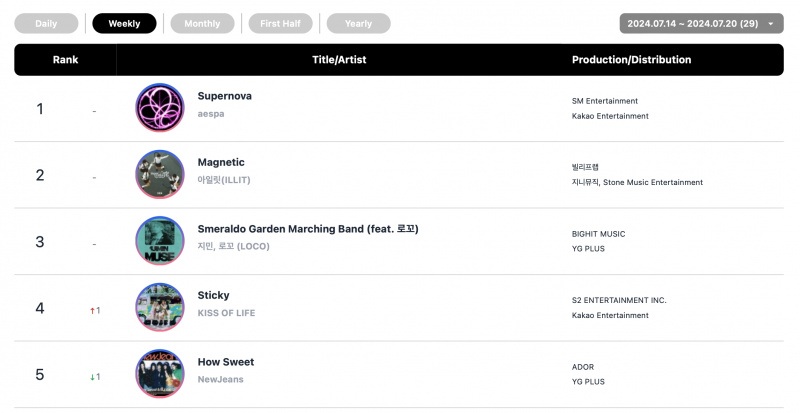Switch to the Monthly chart tab
This screenshot has width=800, height=413.
(x=202, y=23)
